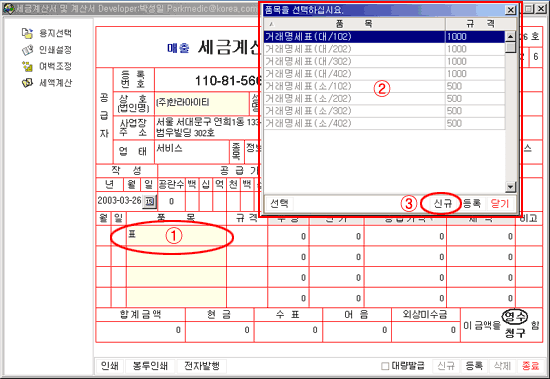Image resolution: width=550 pixels, height=379 pixels.
Task: Select the row 거래명세표(대/302)
Action: [x=384, y=61]
